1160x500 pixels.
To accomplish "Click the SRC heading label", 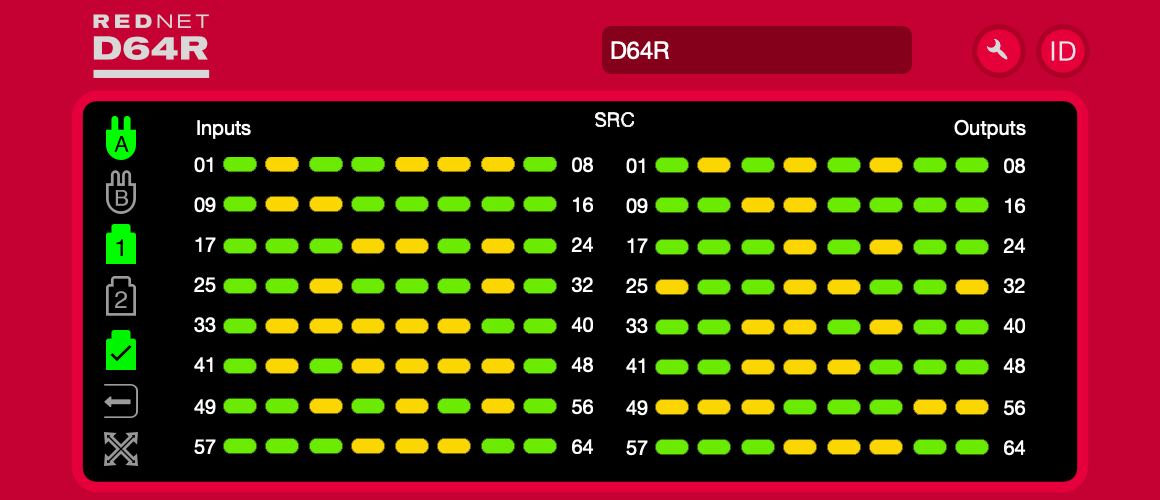I will coord(614,121).
